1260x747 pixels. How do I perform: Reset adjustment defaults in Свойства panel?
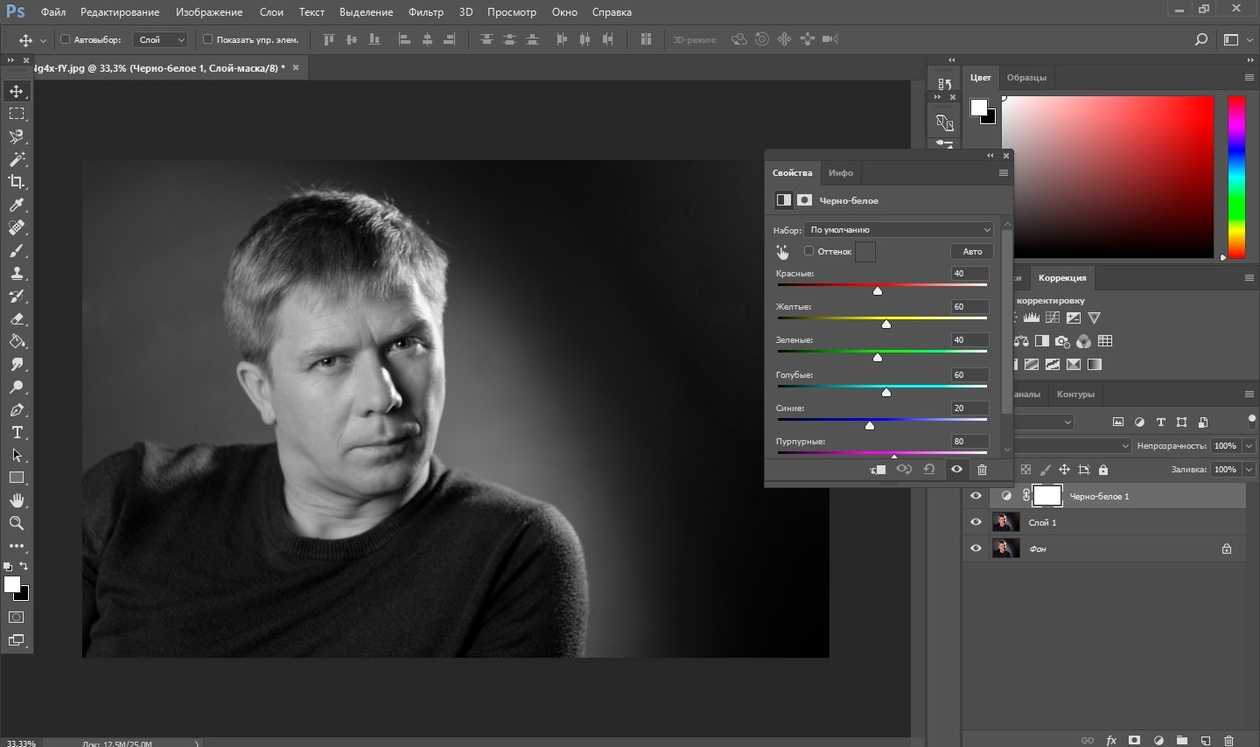pyautogui.click(x=929, y=469)
